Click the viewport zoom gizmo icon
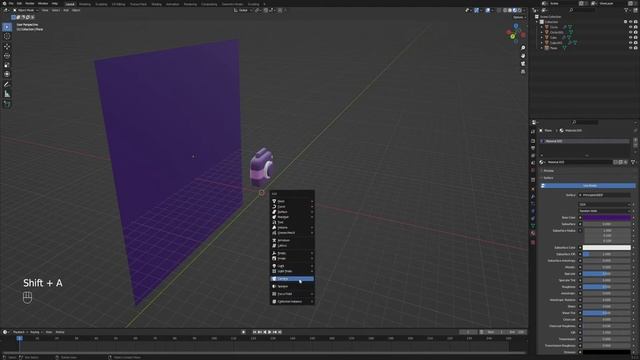The image size is (640, 360). click(523, 48)
